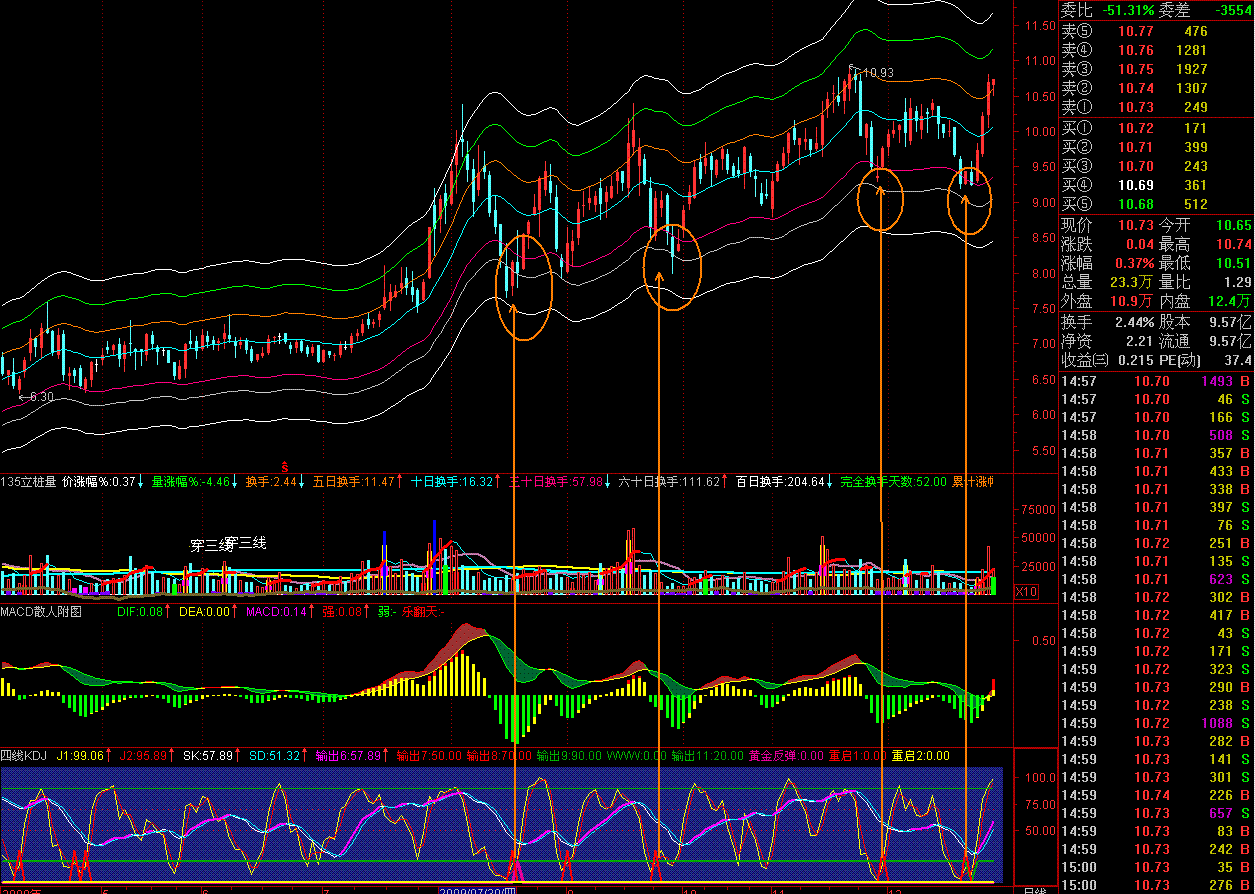Screen dimensions: 1255x894
Task: Click the 买② bid row with 399 volume
Action: 1156,147
